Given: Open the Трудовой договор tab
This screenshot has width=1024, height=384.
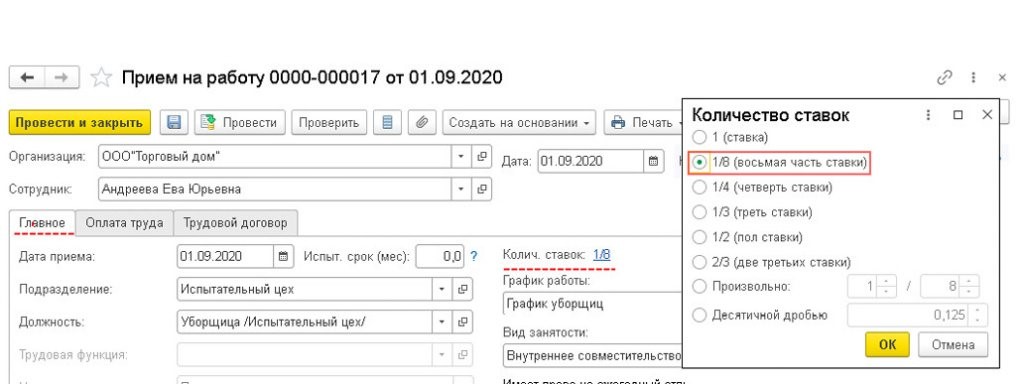Looking at the screenshot, I should [235, 223].
